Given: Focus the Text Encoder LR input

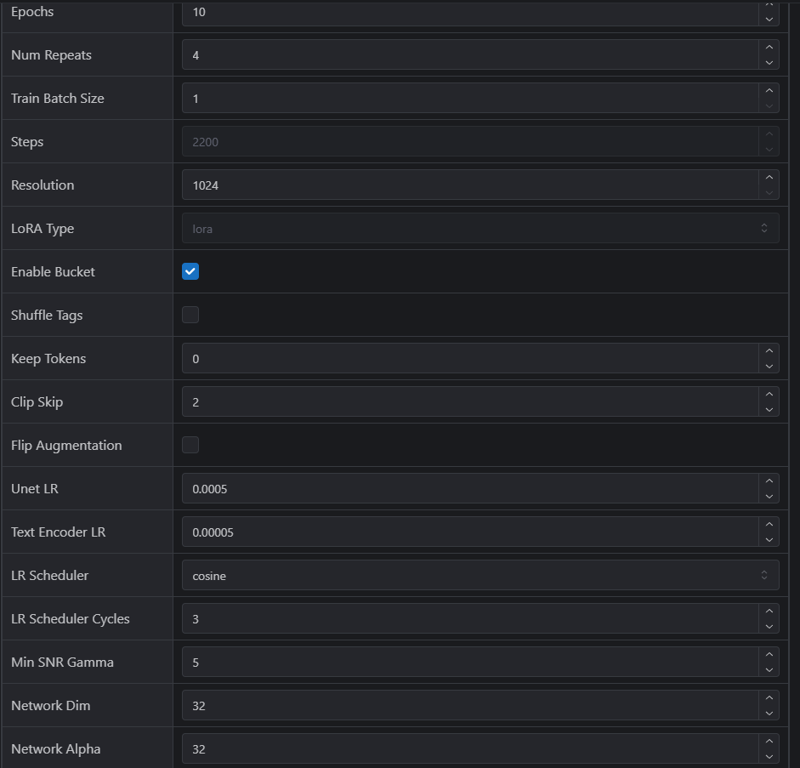Looking at the screenshot, I should [470, 532].
